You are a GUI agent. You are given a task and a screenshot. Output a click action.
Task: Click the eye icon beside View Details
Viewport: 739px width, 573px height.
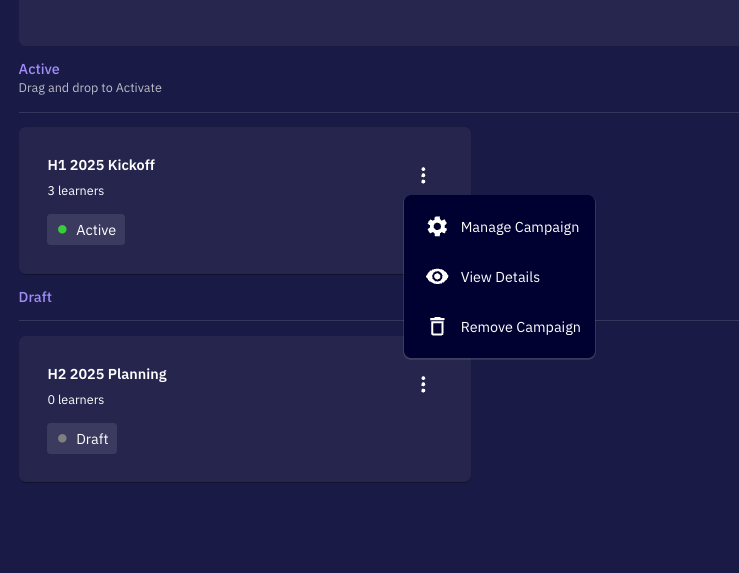pyautogui.click(x=437, y=277)
